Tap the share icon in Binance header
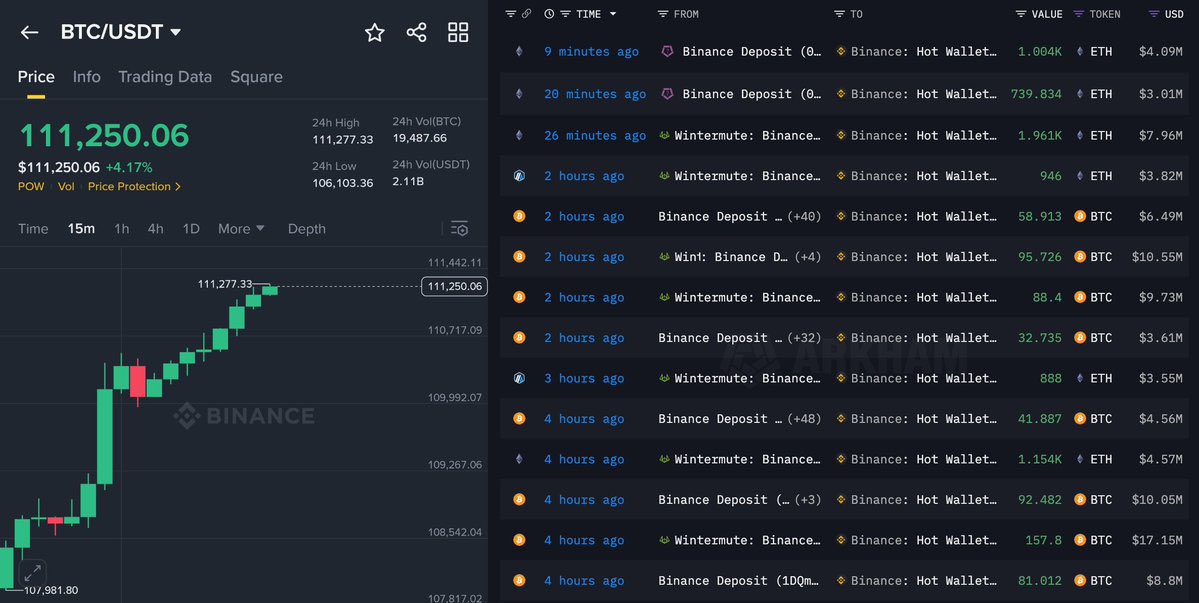 pyautogui.click(x=417, y=32)
